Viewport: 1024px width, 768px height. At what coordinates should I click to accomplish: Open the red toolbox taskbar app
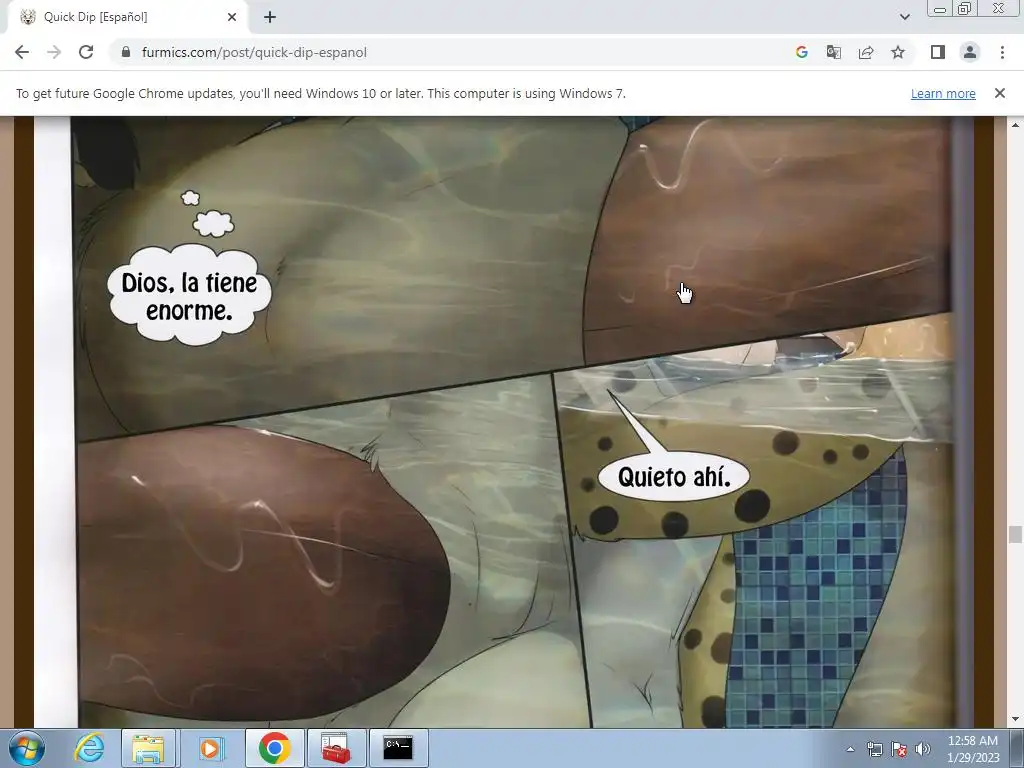pos(336,748)
